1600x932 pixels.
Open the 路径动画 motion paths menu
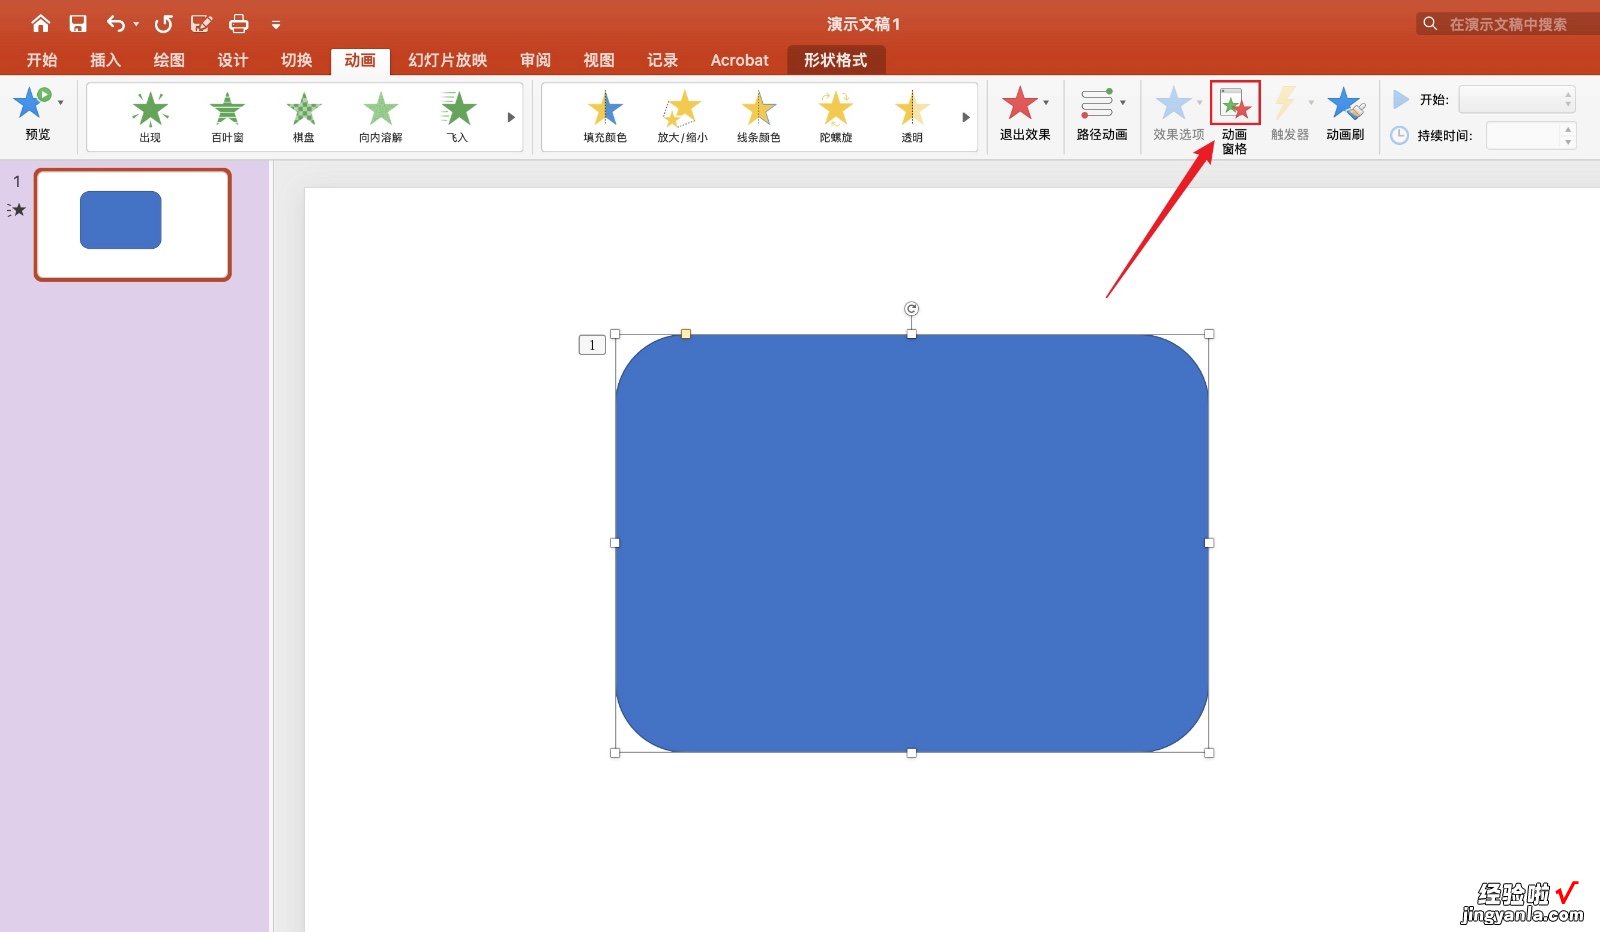coord(1102,113)
